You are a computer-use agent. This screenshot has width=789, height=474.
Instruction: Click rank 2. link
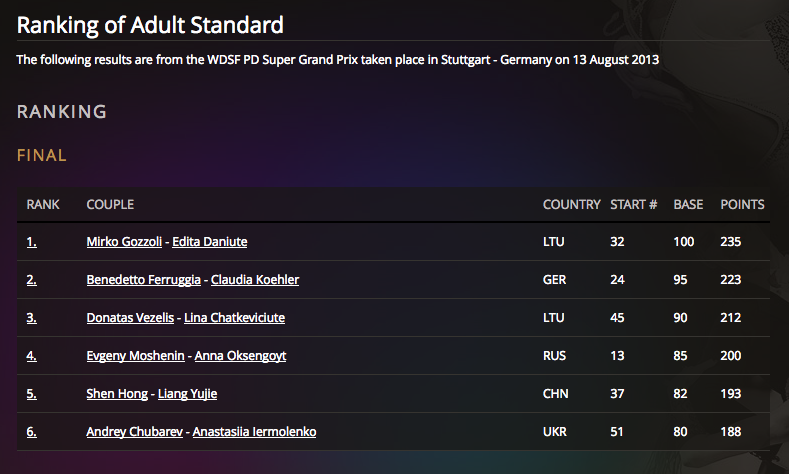click(x=32, y=280)
